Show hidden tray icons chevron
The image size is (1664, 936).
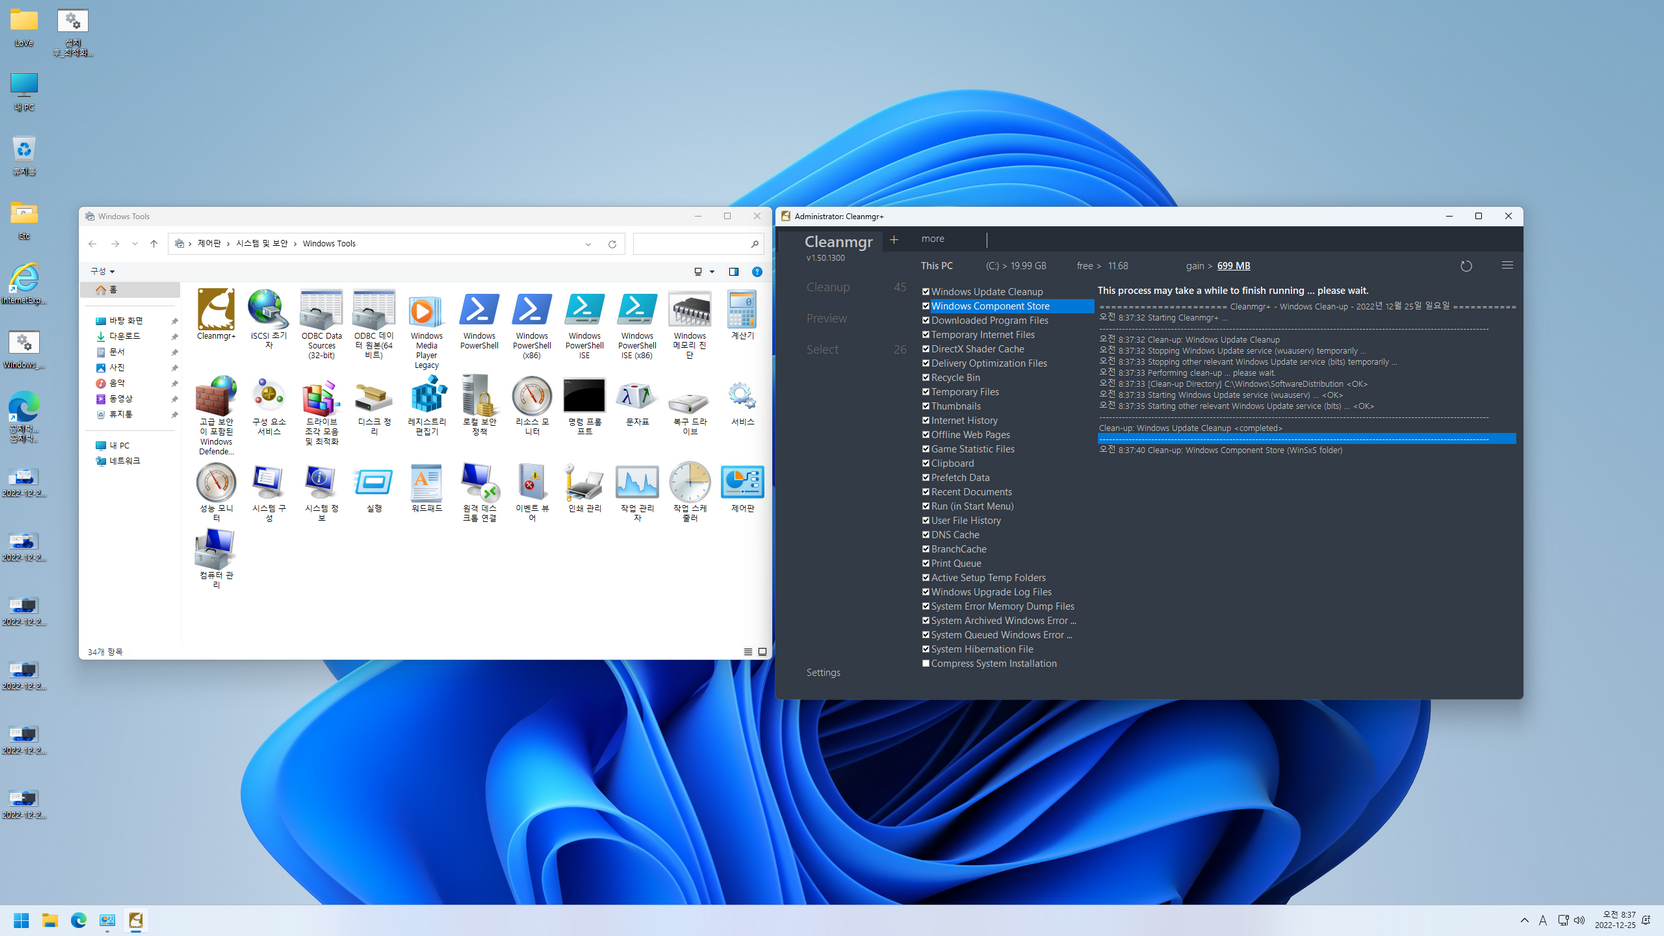pos(1524,920)
